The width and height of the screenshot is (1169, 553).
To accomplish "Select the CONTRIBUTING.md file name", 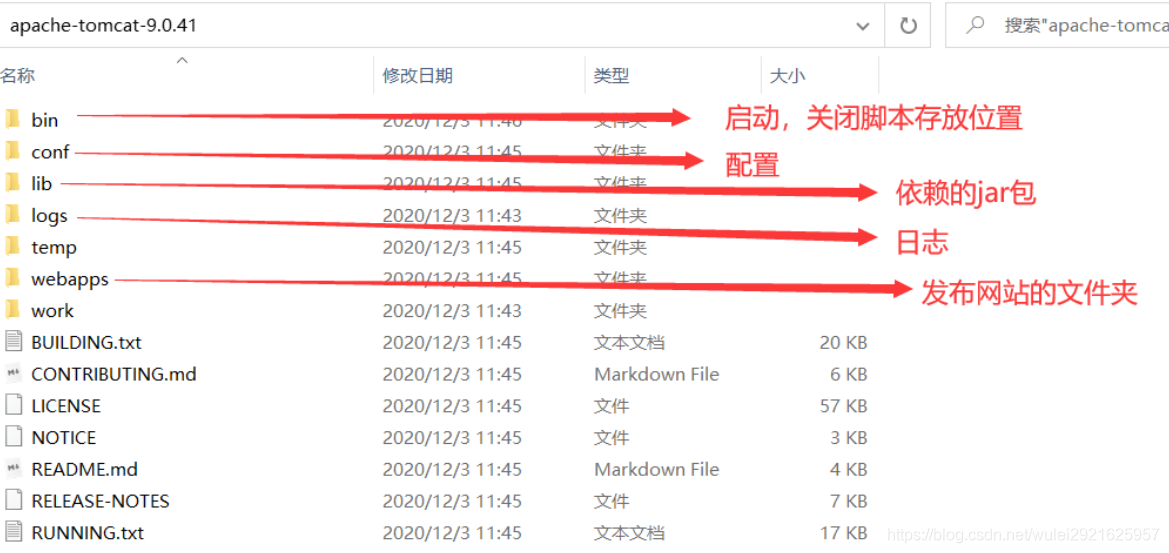I will 114,374.
